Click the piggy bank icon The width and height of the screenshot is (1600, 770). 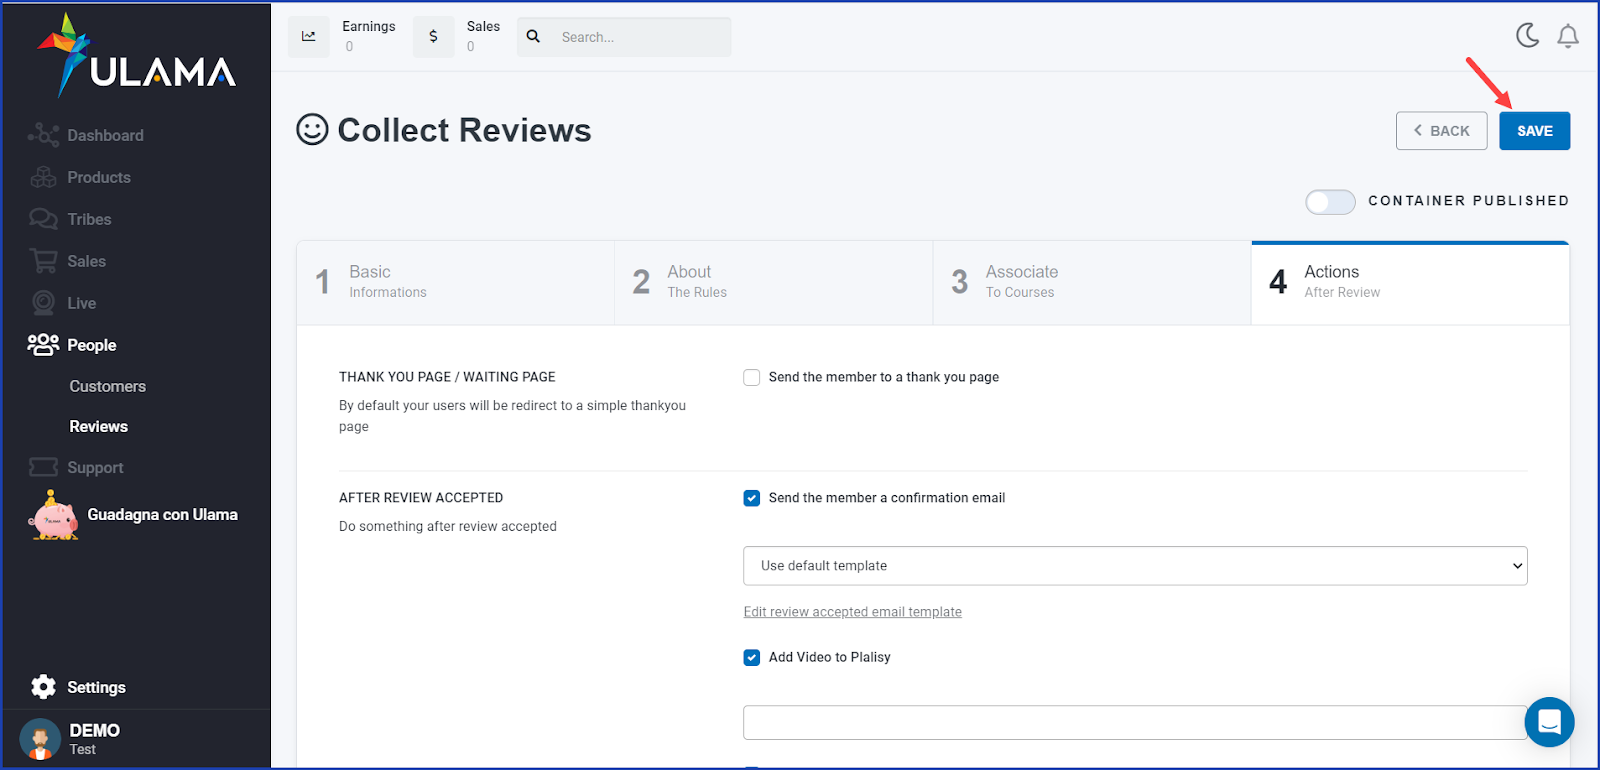(x=54, y=516)
